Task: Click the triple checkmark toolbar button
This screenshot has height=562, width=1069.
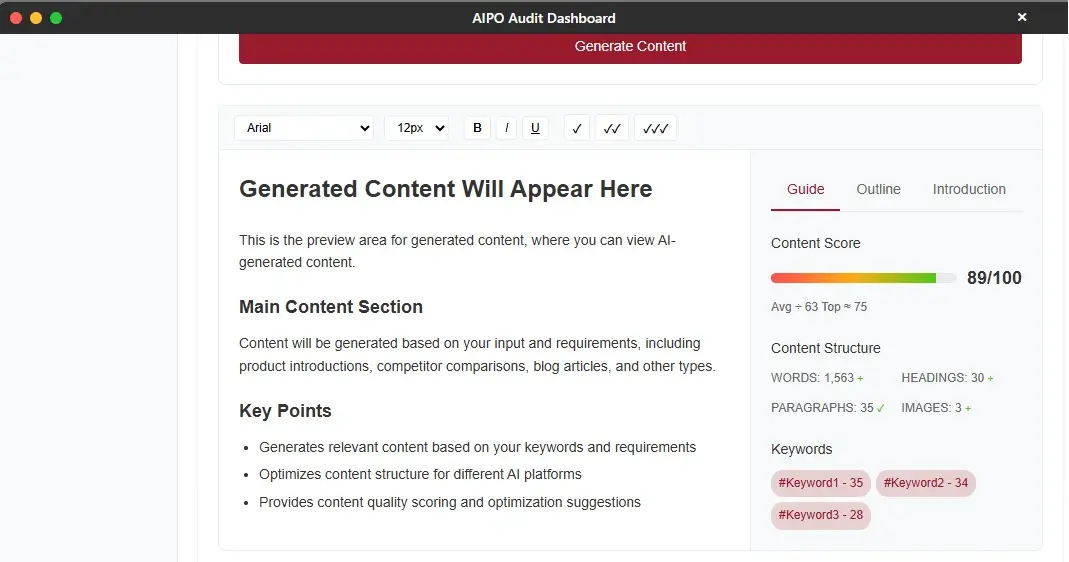Action: [655, 128]
